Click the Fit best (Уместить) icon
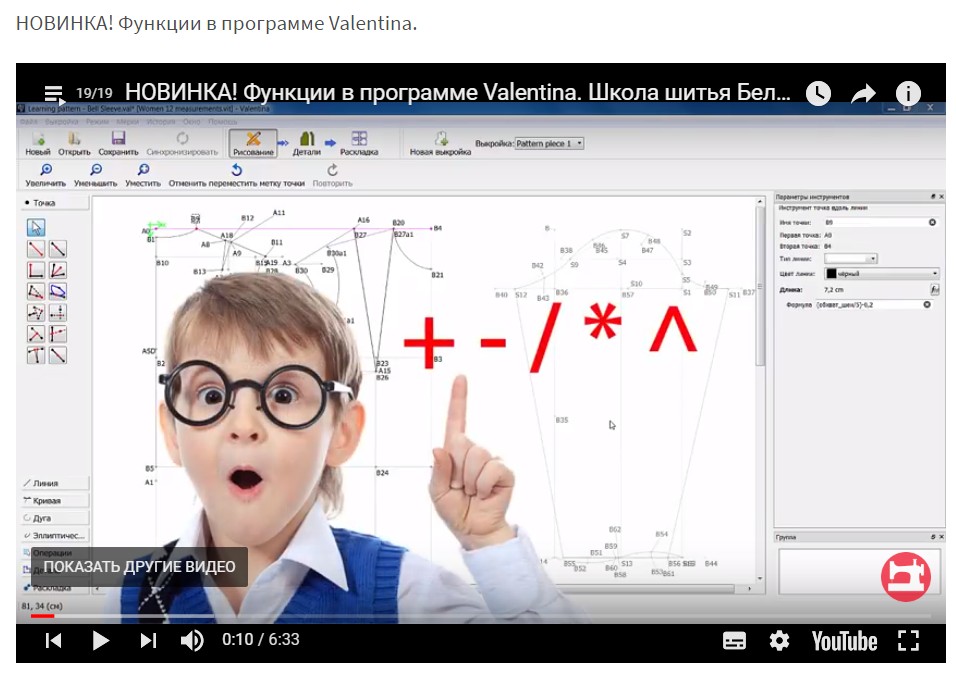This screenshot has height=678, width=956. (143, 170)
